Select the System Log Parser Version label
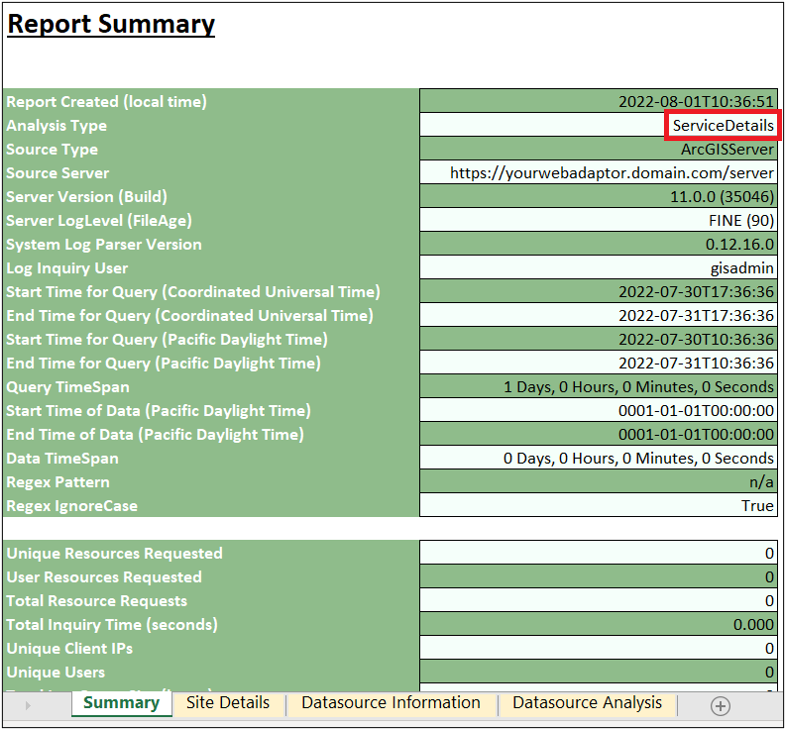The image size is (786, 731). [x=104, y=244]
